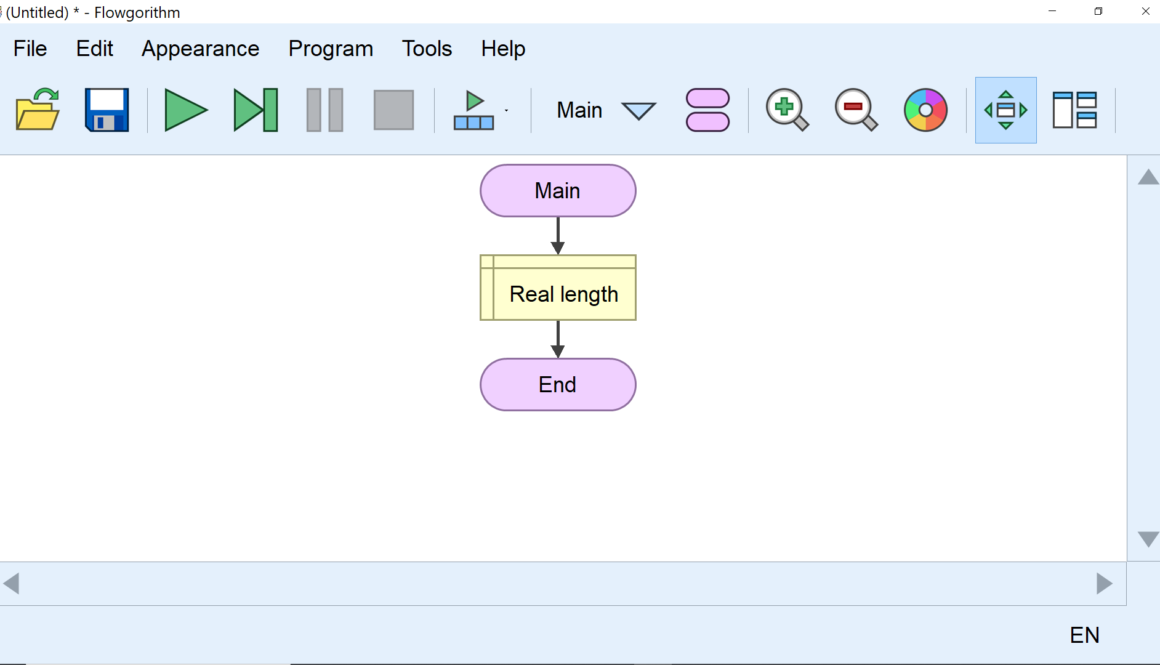
Task: Toggle the auto-scroll pan view button
Action: 1005,109
